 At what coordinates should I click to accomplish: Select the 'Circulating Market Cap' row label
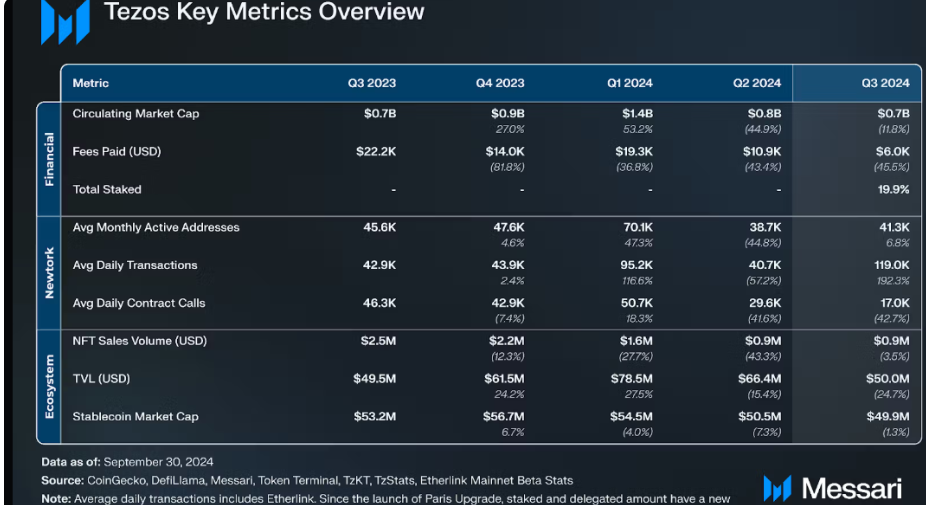[136, 113]
